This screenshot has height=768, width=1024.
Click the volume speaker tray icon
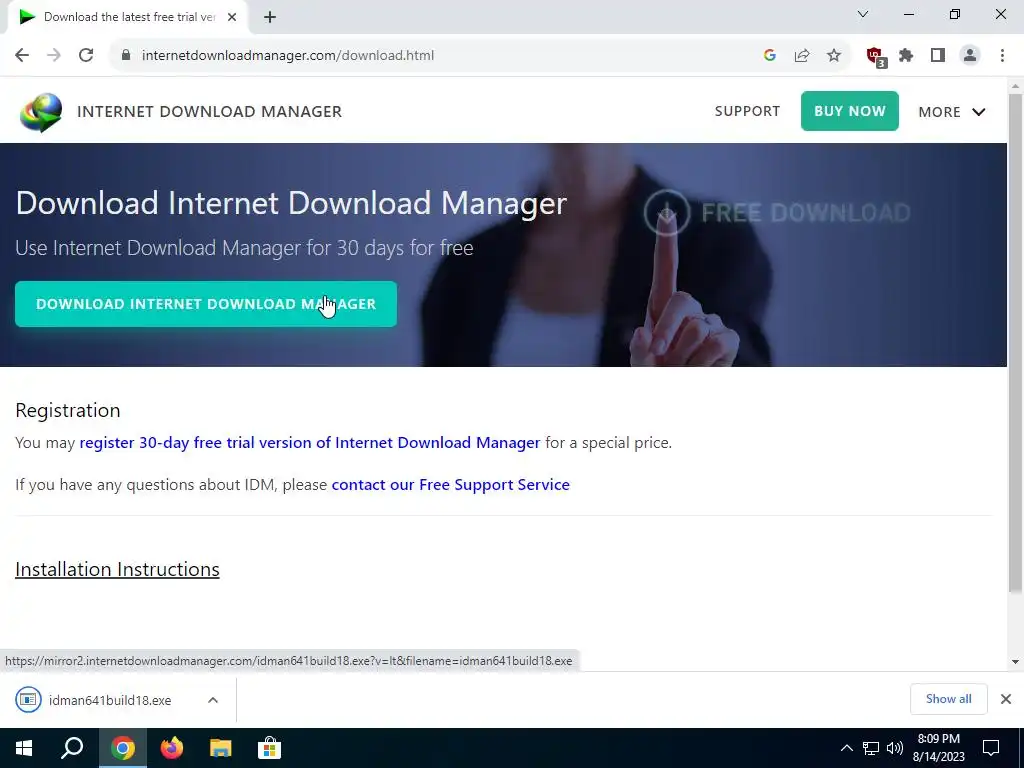tap(895, 748)
